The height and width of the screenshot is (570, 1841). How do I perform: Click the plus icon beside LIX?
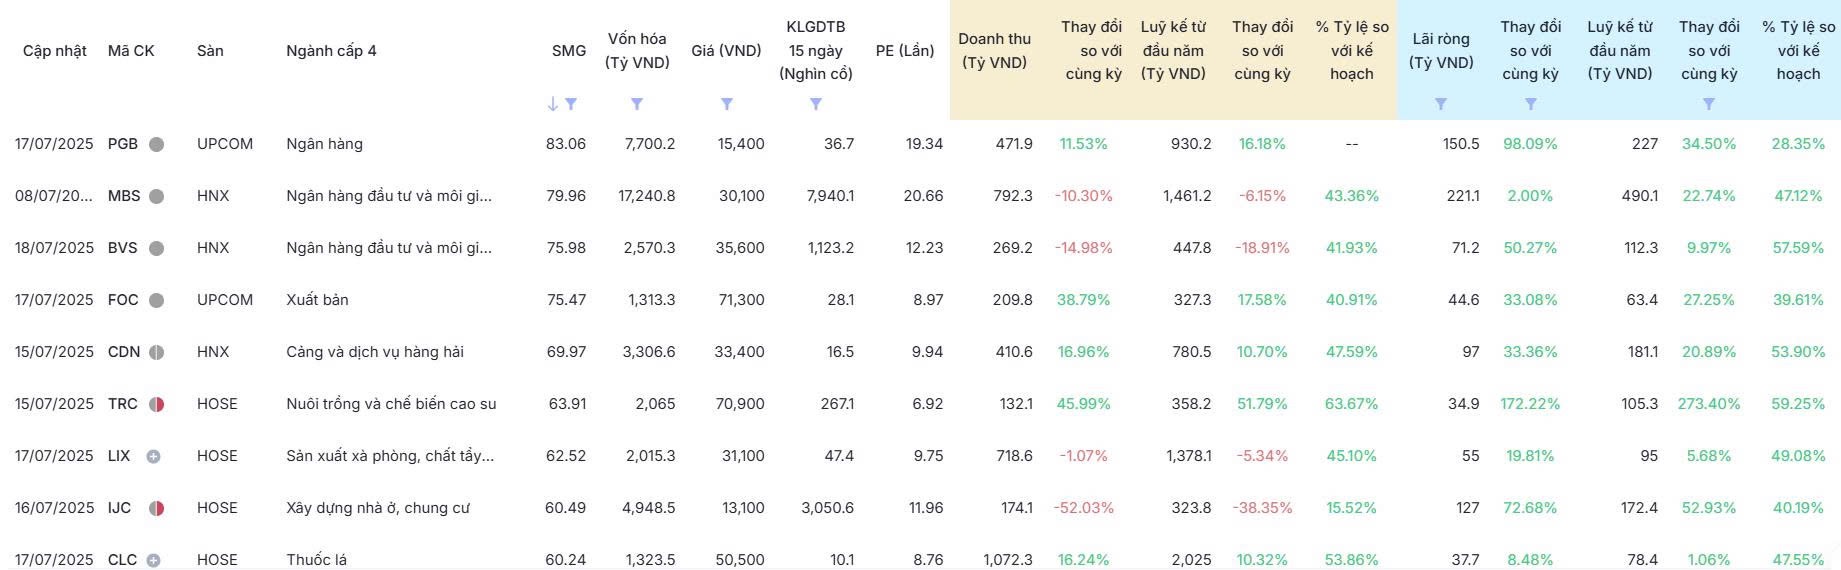153,456
